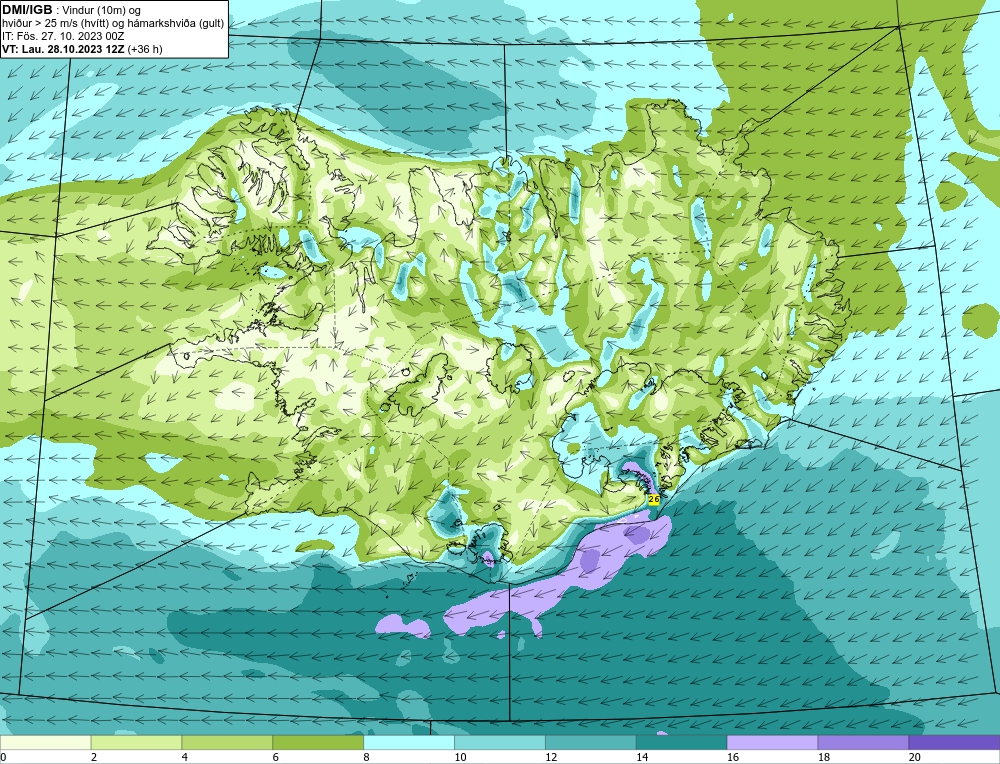Select the 8–10 m/s pale cyan swatch
The image size is (1000, 764).
point(409,742)
